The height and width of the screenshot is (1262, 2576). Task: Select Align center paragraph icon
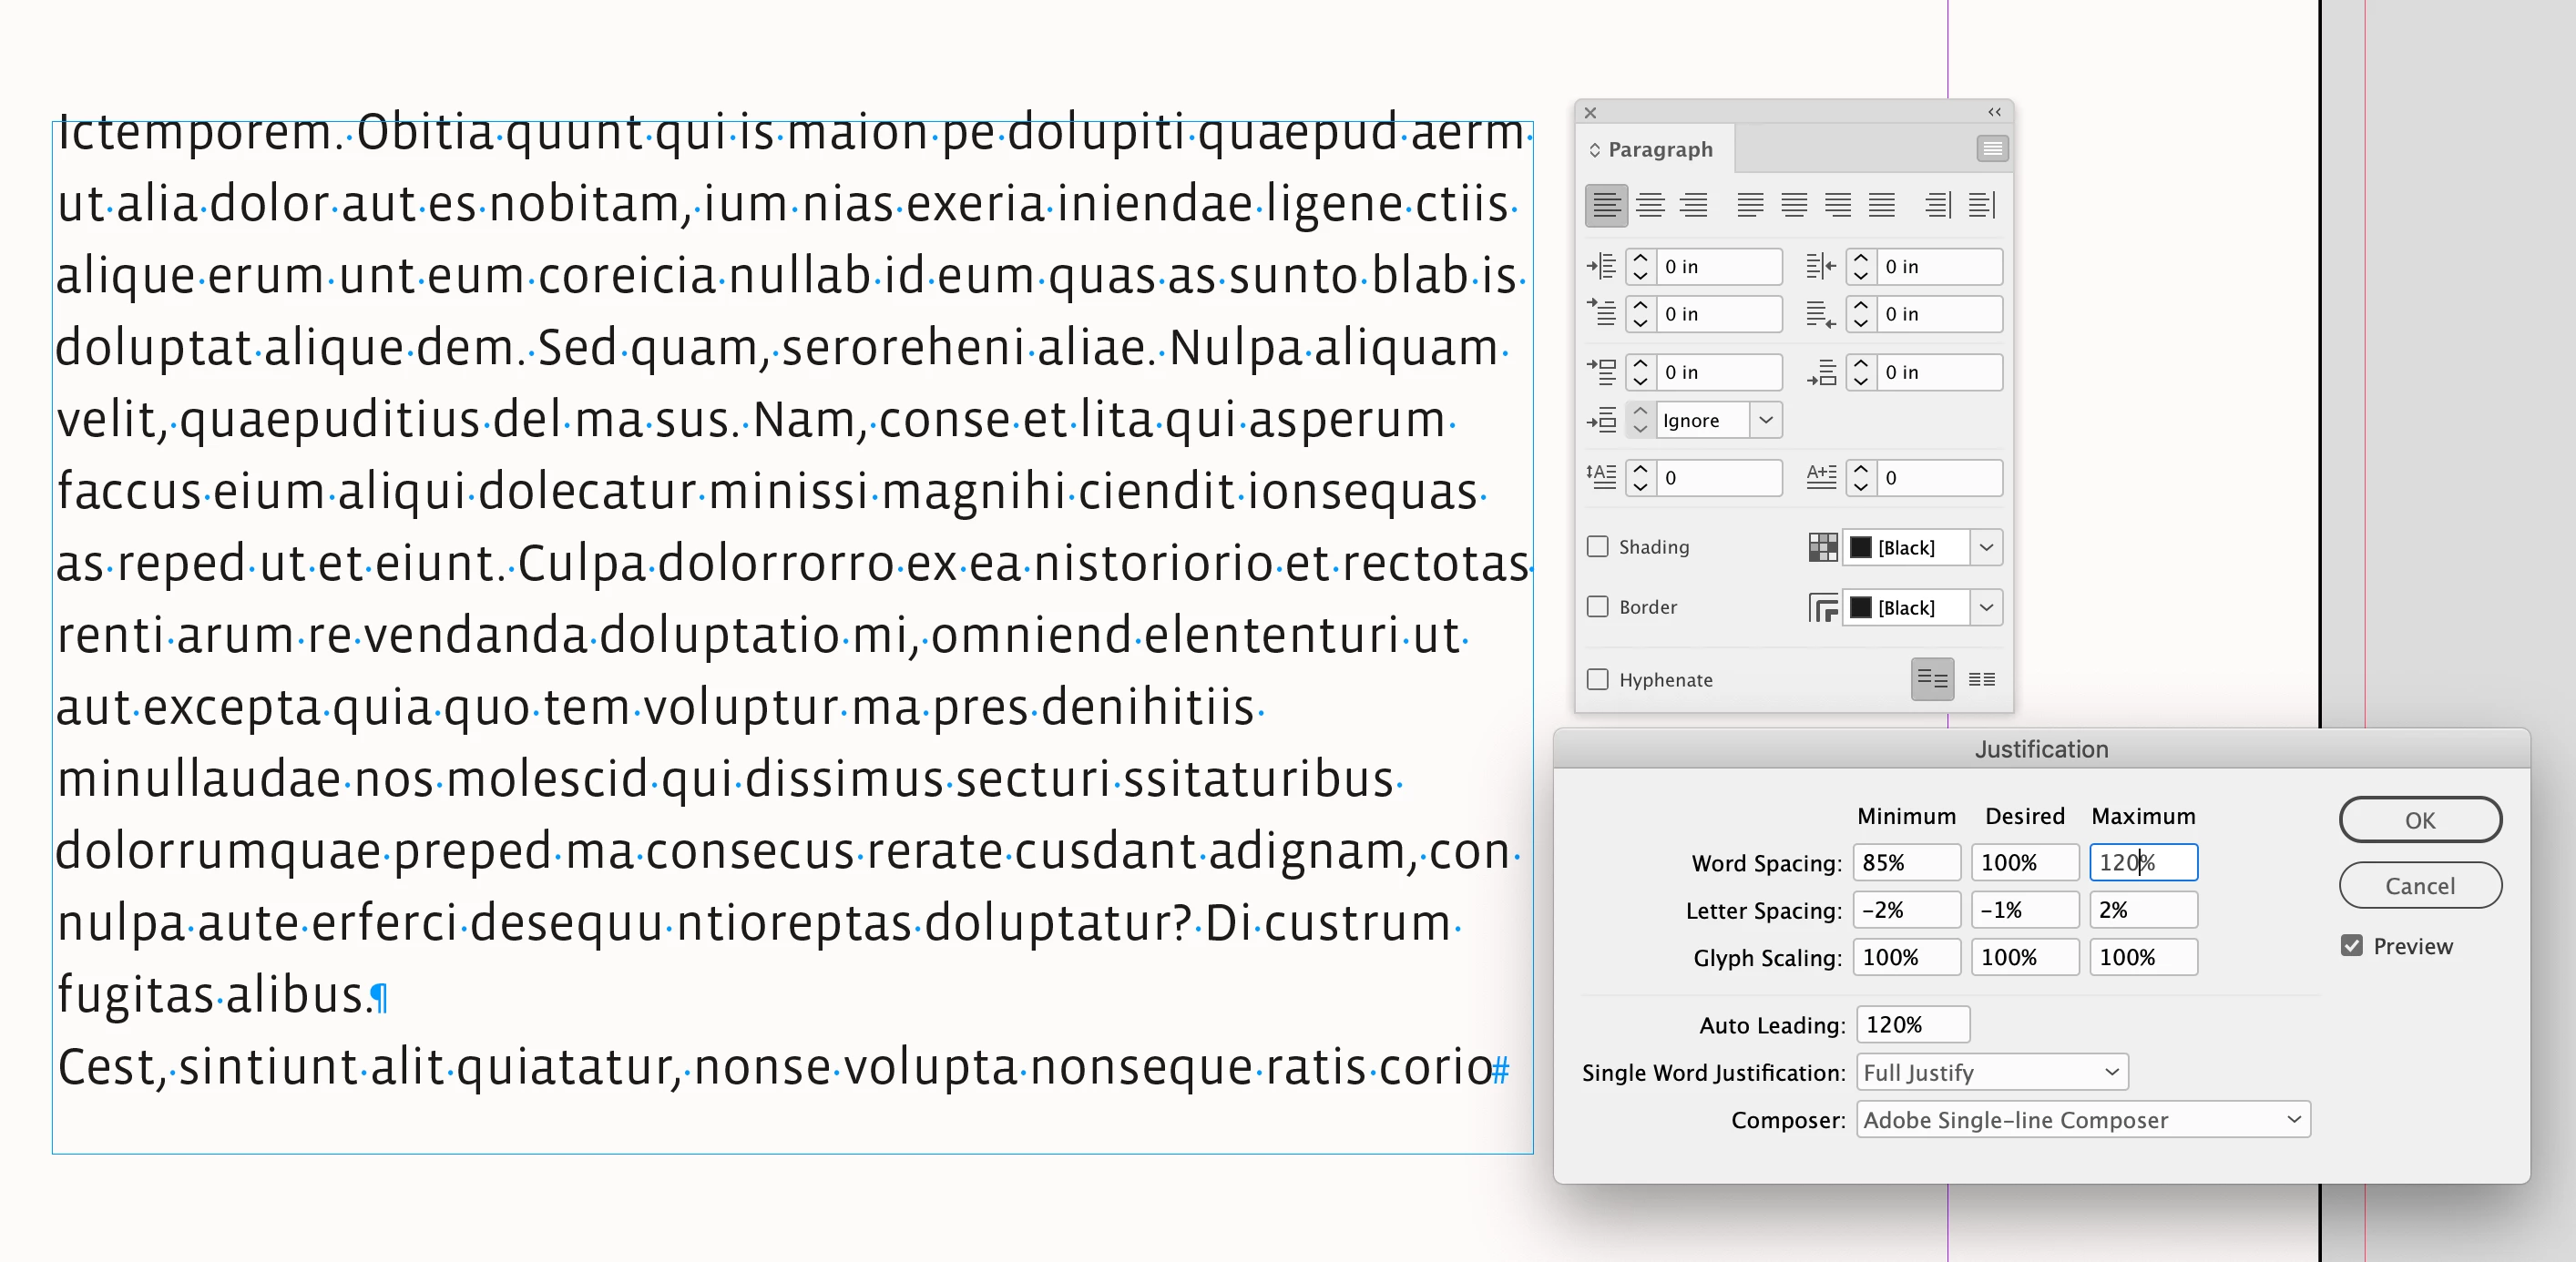click(x=1650, y=205)
